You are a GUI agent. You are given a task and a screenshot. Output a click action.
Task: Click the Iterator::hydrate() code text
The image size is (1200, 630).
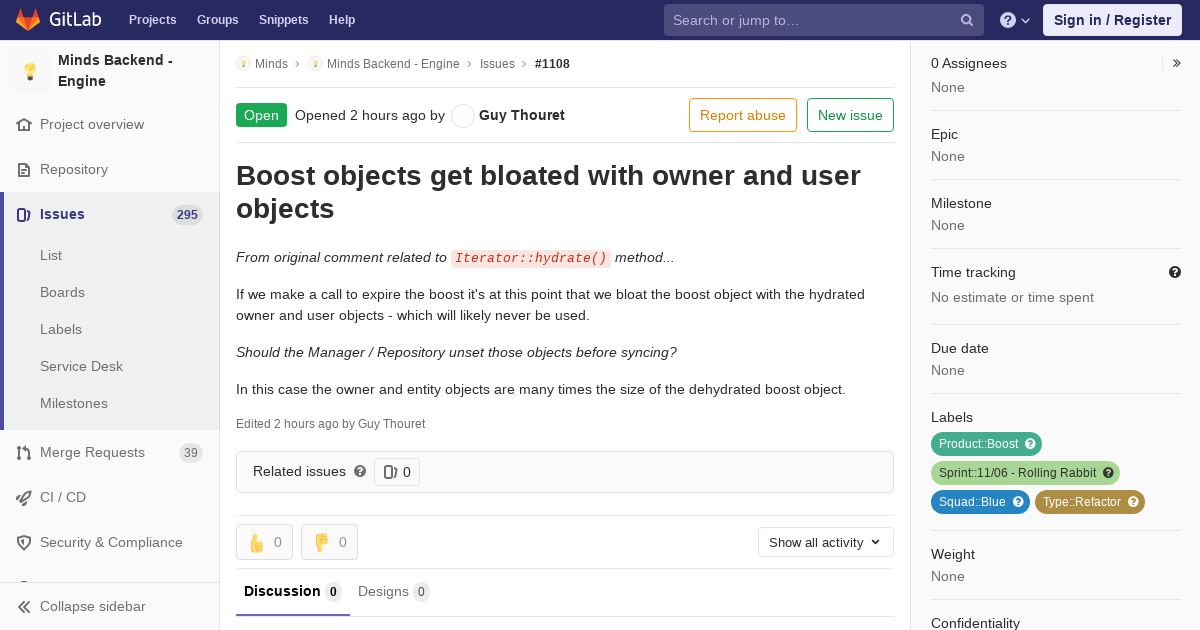(531, 258)
